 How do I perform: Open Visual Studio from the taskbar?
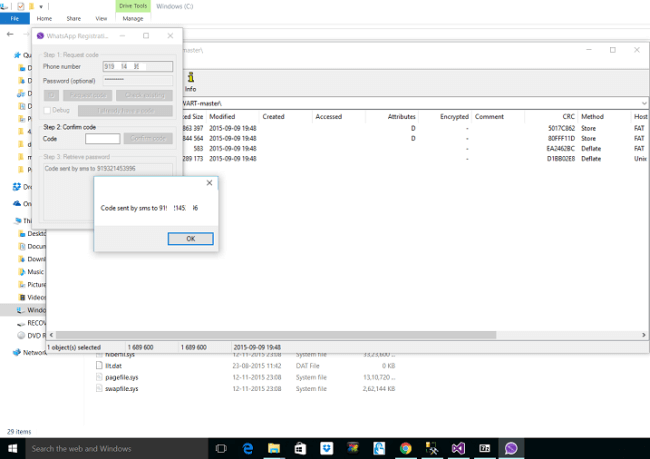[x=458, y=448]
